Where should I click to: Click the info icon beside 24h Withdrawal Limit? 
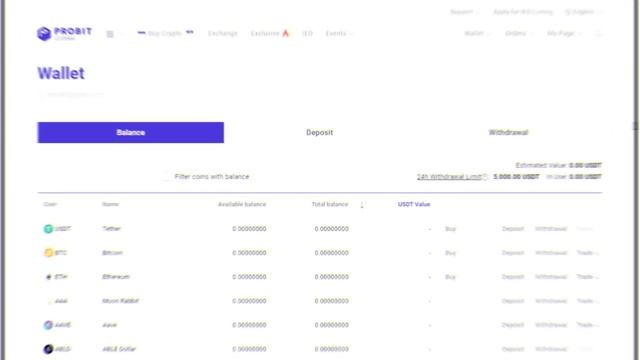(x=485, y=177)
